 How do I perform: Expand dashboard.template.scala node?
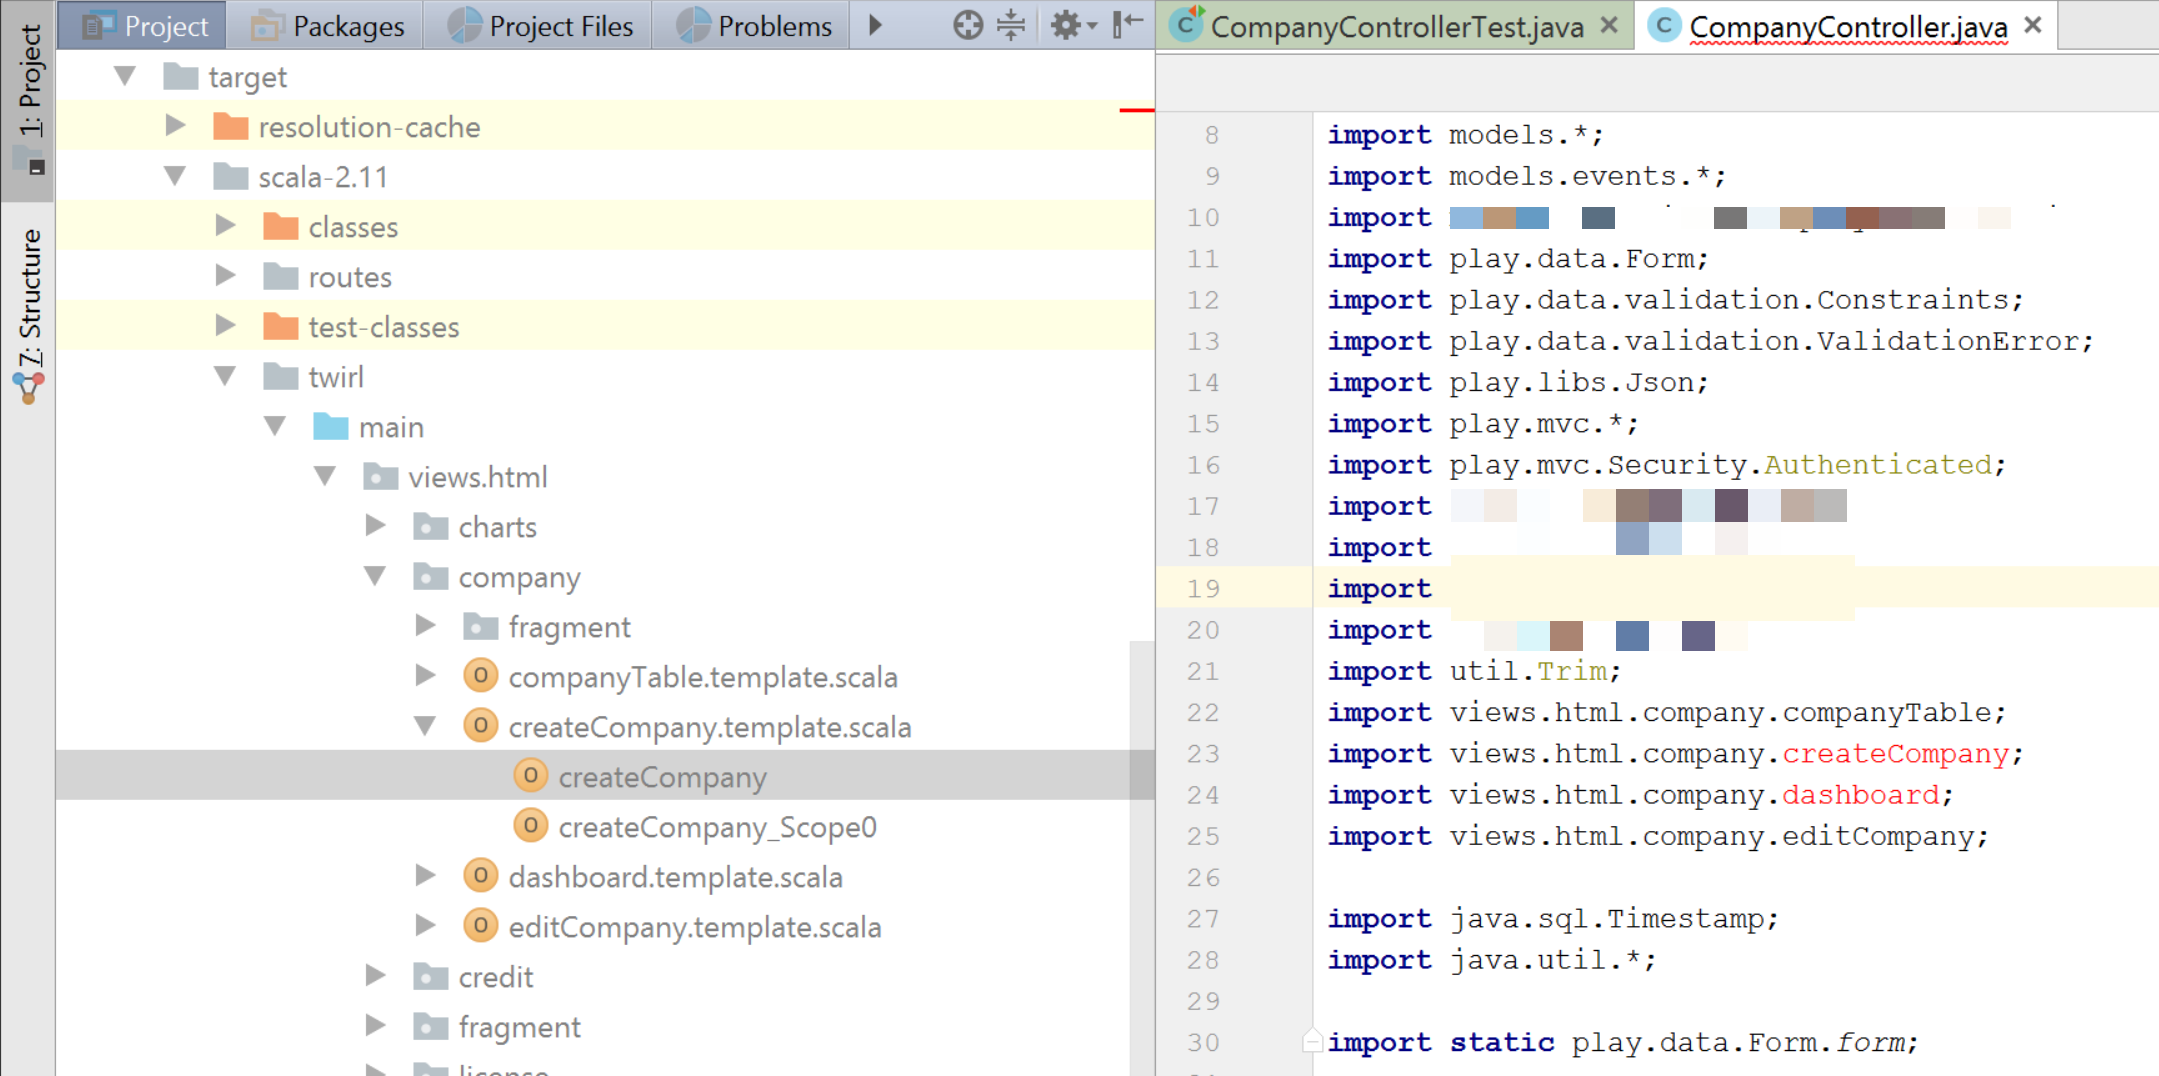(x=425, y=876)
